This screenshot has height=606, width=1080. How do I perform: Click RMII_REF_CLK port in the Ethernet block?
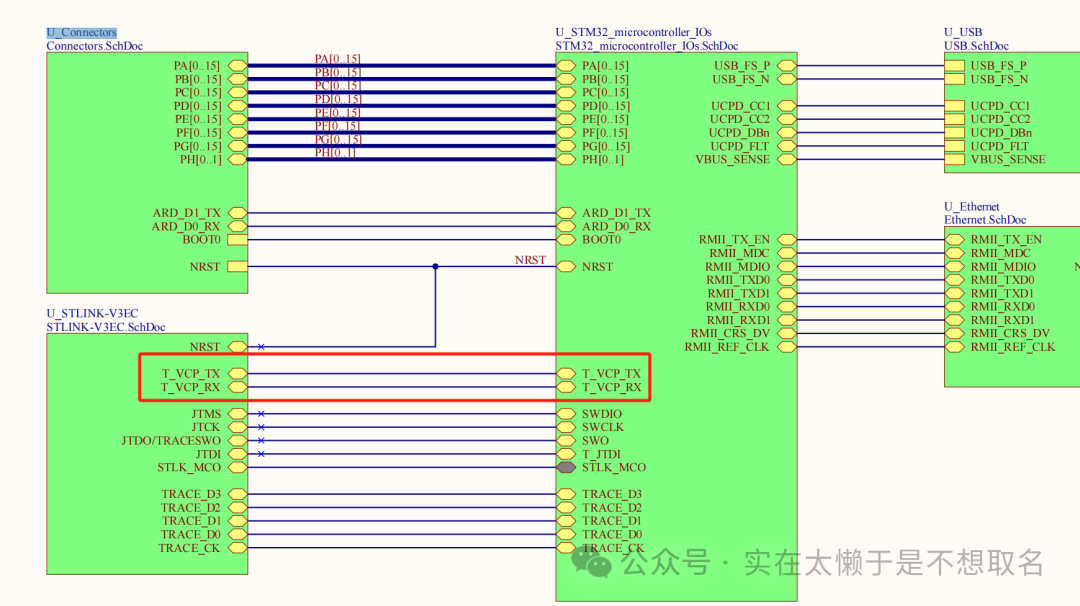coord(958,347)
